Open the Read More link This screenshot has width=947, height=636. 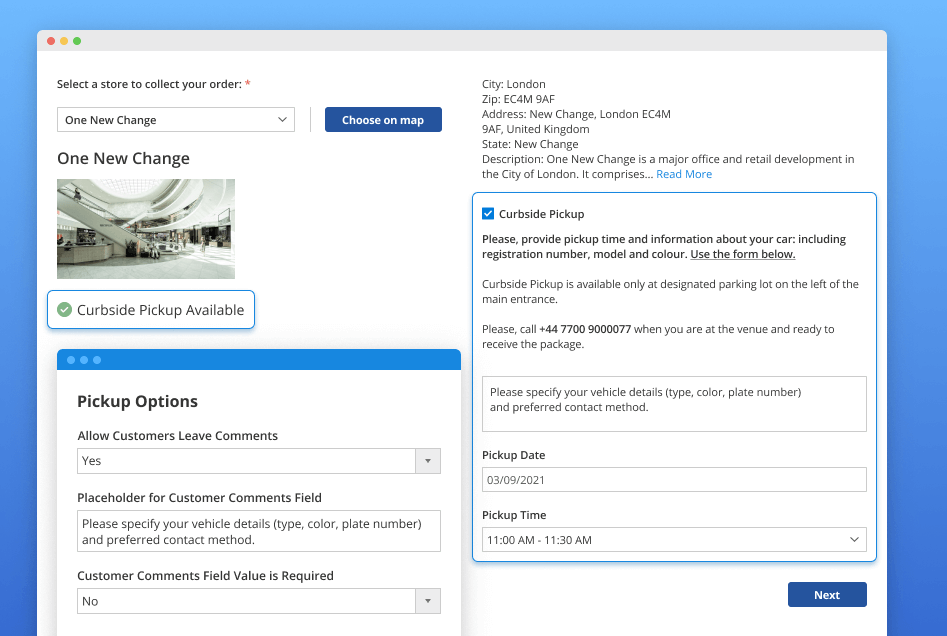click(x=684, y=174)
